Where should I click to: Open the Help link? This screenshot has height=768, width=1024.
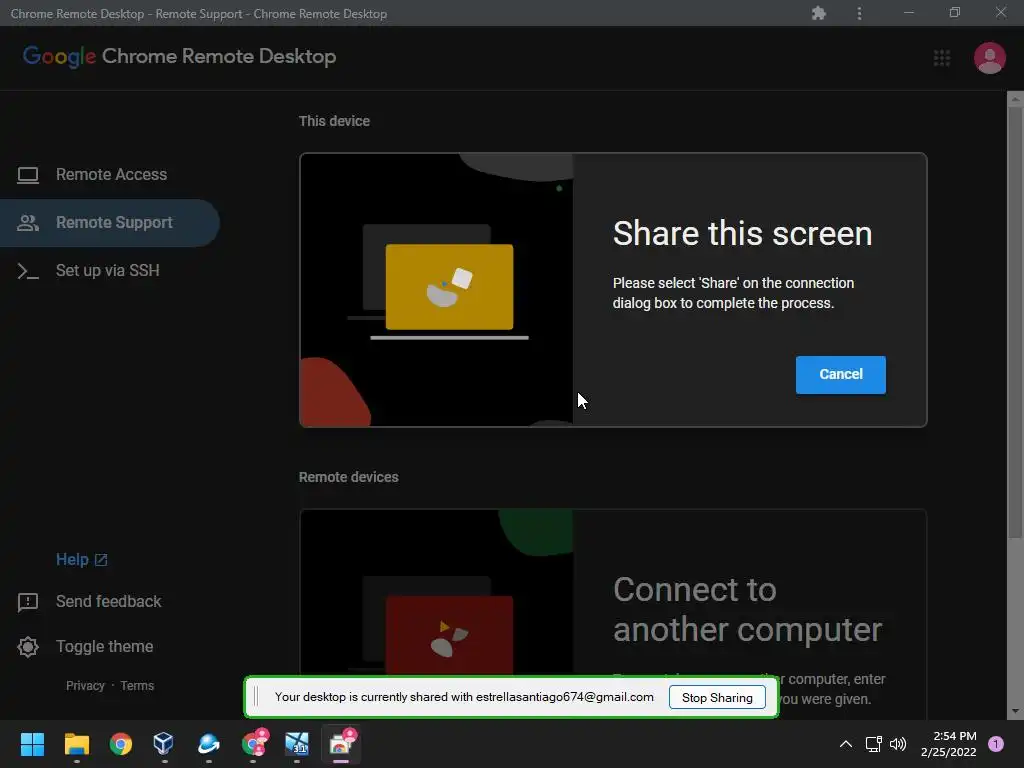(72, 560)
